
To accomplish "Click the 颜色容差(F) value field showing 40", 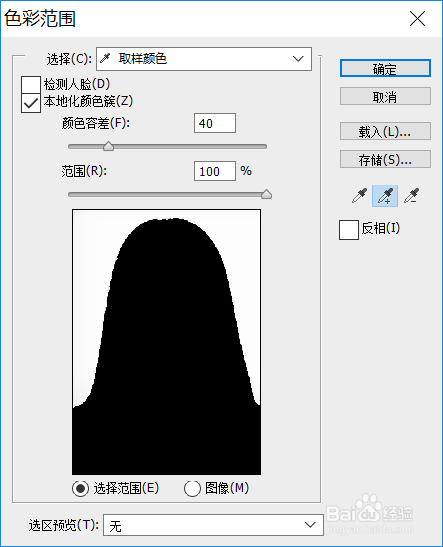I will 215,123.
